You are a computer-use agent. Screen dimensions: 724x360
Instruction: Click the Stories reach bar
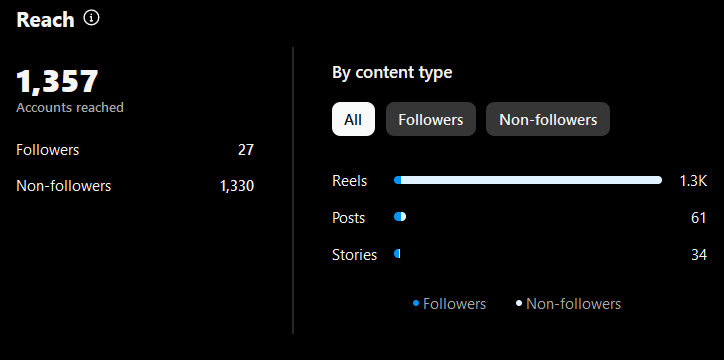pyautogui.click(x=397, y=254)
